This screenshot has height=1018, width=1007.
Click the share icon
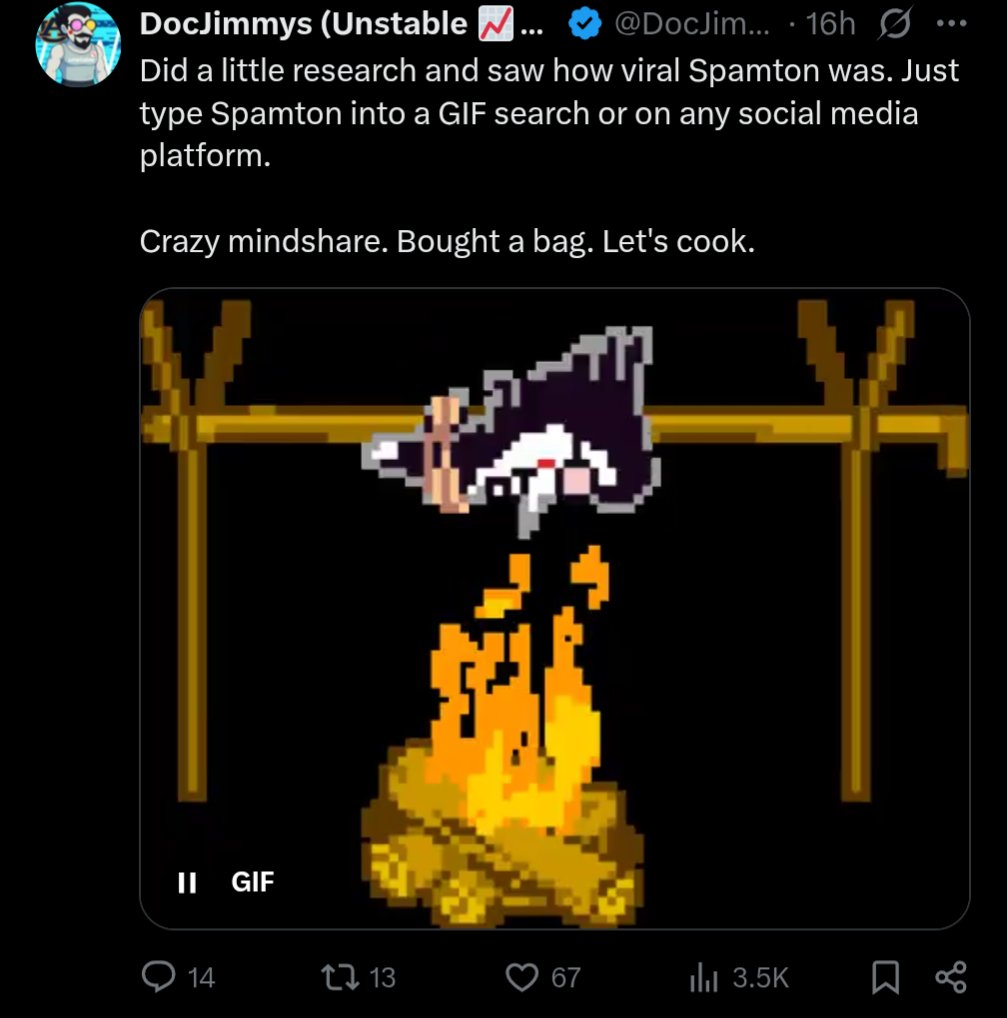point(949,977)
